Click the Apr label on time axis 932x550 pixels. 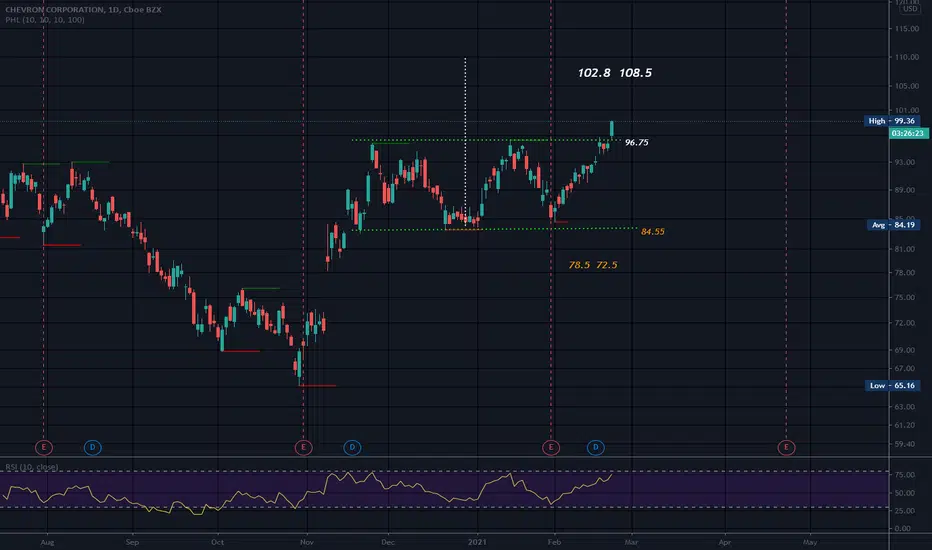click(x=725, y=542)
